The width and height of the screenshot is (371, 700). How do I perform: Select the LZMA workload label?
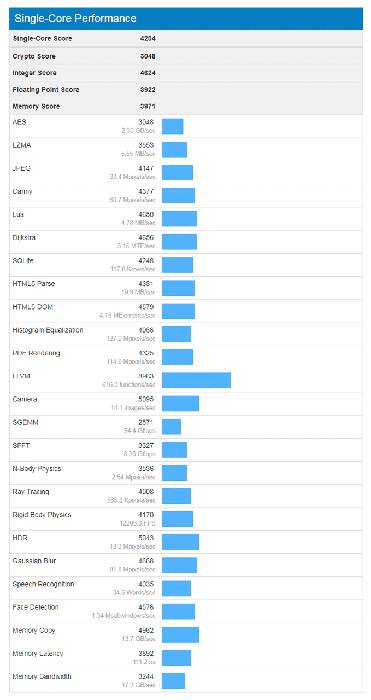point(22,146)
